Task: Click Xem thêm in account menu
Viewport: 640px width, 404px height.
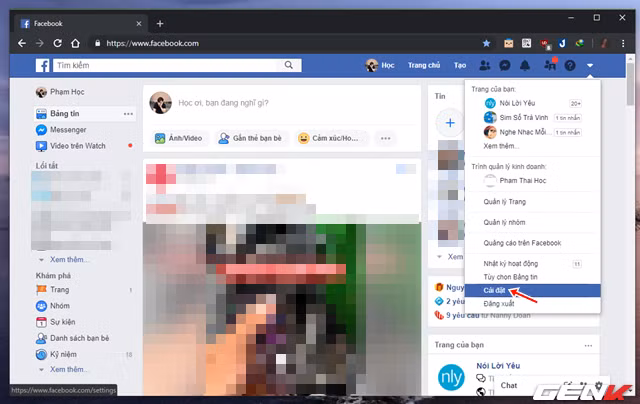Action: coord(501,146)
